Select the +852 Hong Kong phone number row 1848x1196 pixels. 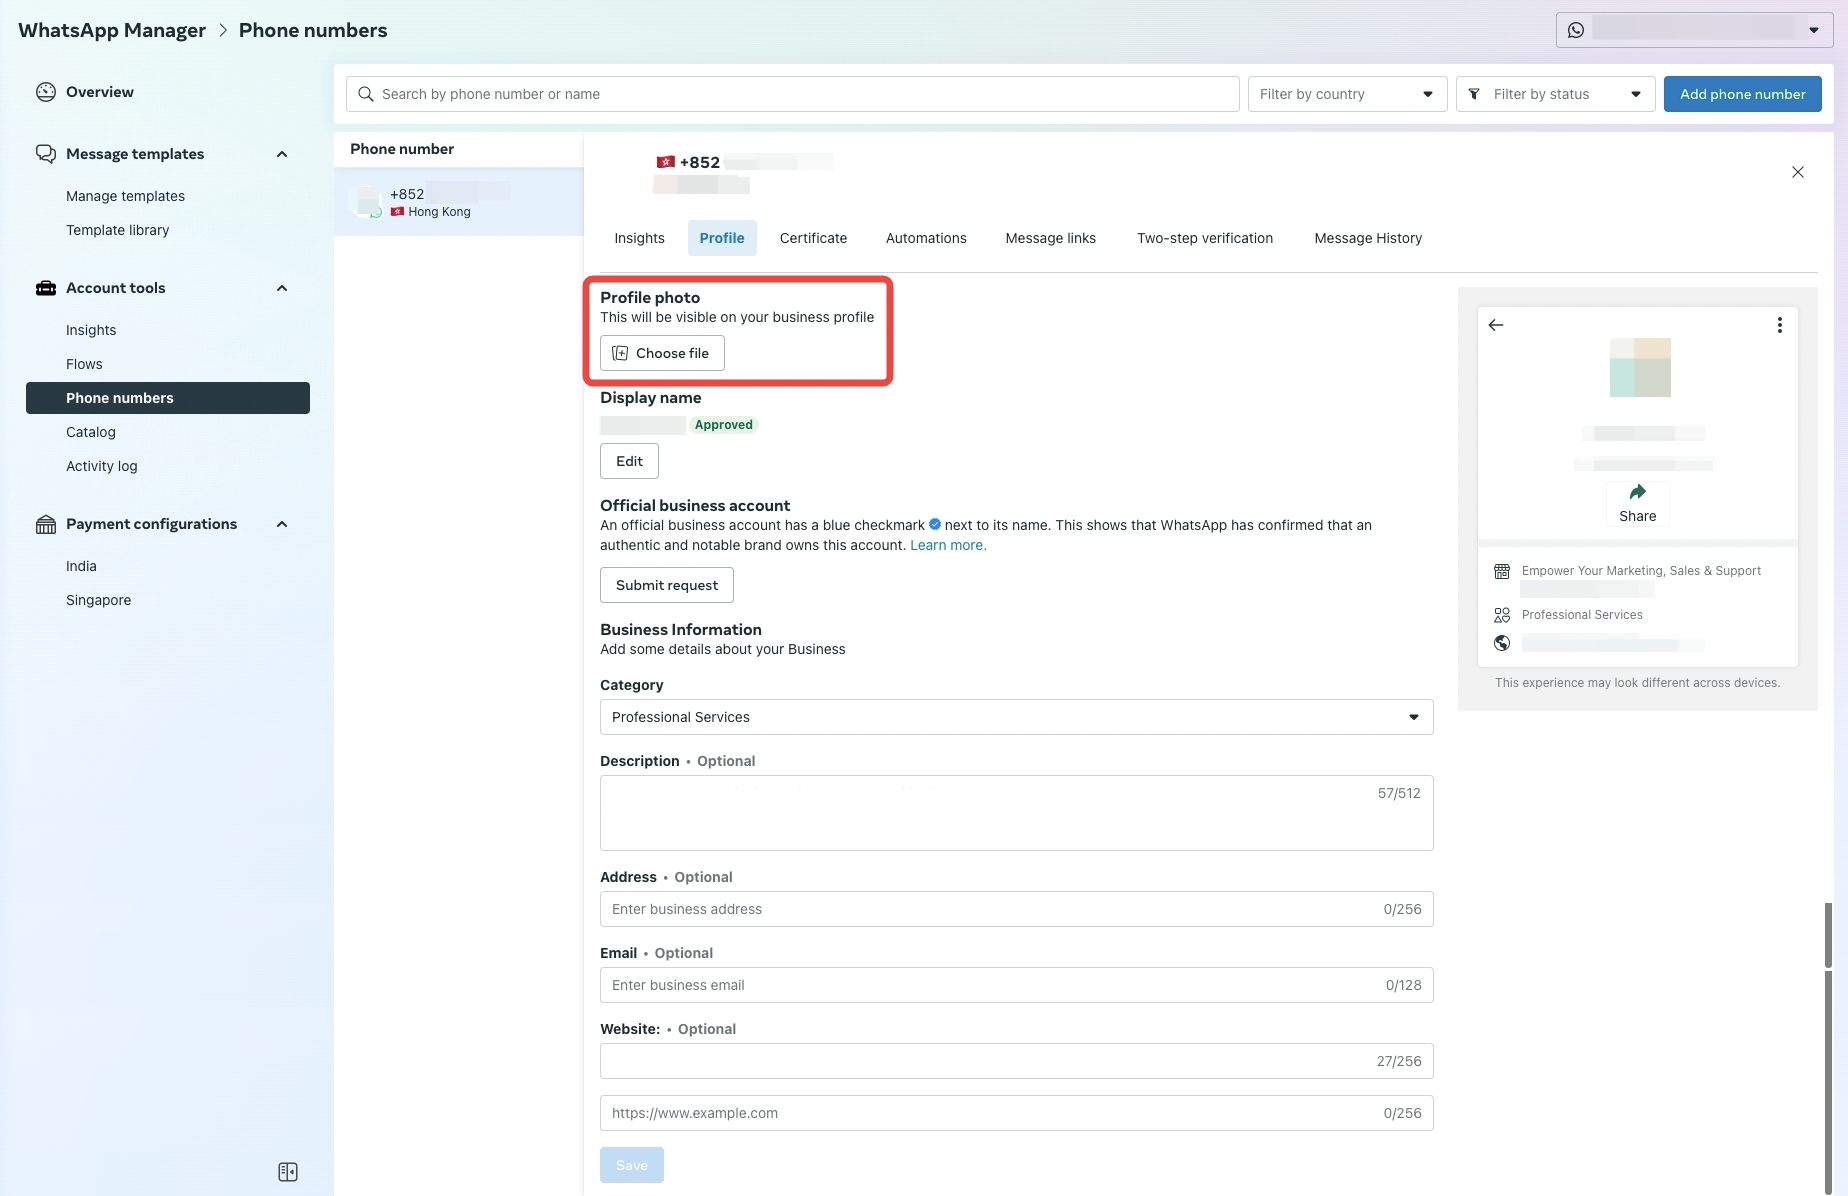click(x=458, y=202)
